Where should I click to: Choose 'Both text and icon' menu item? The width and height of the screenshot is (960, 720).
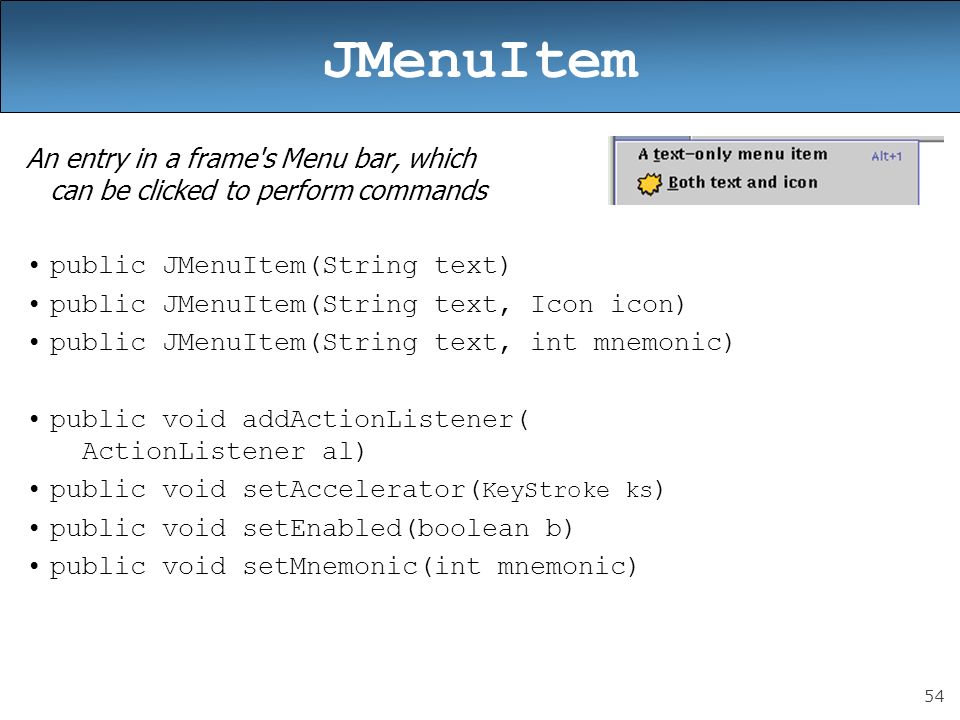743,182
